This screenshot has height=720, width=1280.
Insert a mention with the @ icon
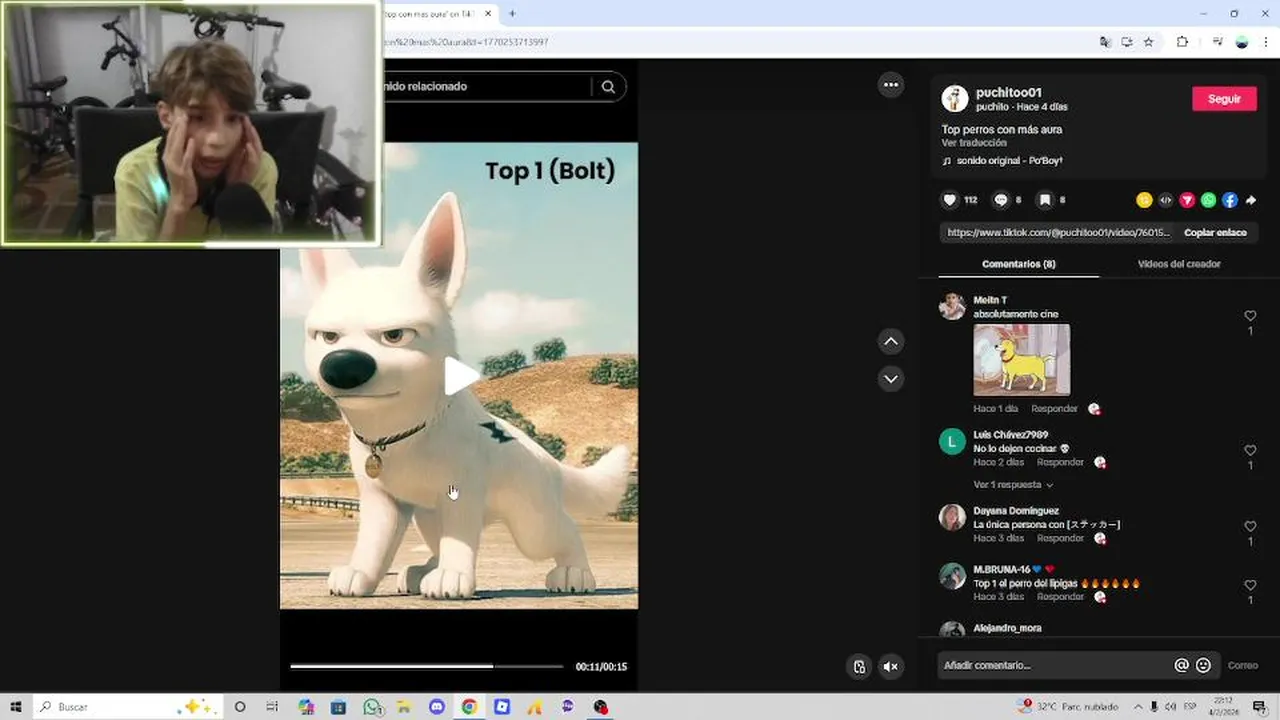(1181, 665)
